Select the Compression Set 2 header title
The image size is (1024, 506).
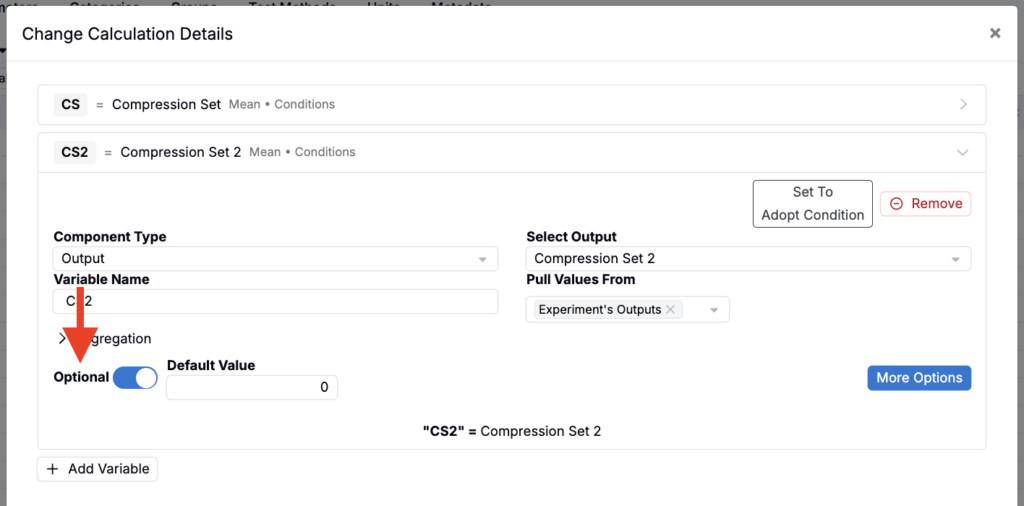tap(181, 152)
